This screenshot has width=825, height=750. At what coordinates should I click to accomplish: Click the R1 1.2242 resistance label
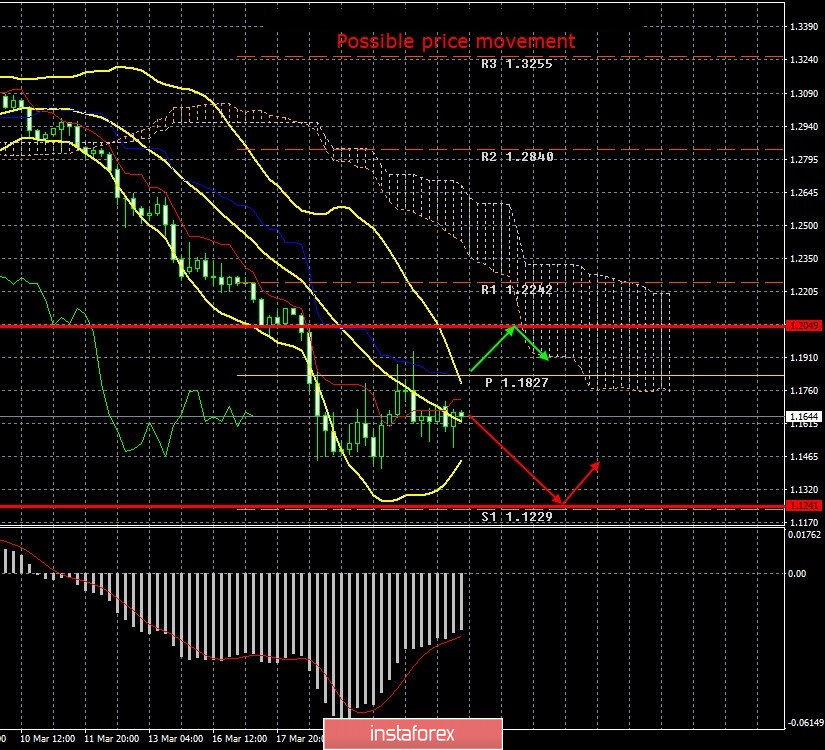517,290
